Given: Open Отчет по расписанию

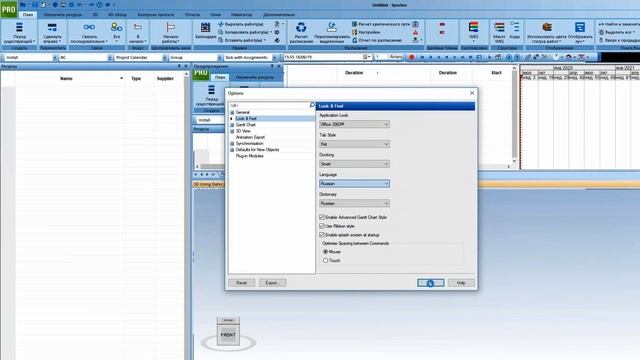Looking at the screenshot, I should tap(377, 40).
